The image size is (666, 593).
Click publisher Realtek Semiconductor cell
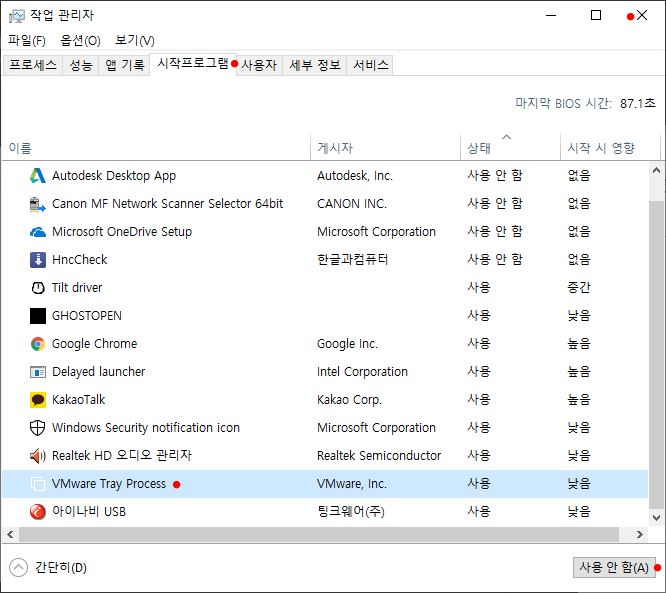(379, 456)
